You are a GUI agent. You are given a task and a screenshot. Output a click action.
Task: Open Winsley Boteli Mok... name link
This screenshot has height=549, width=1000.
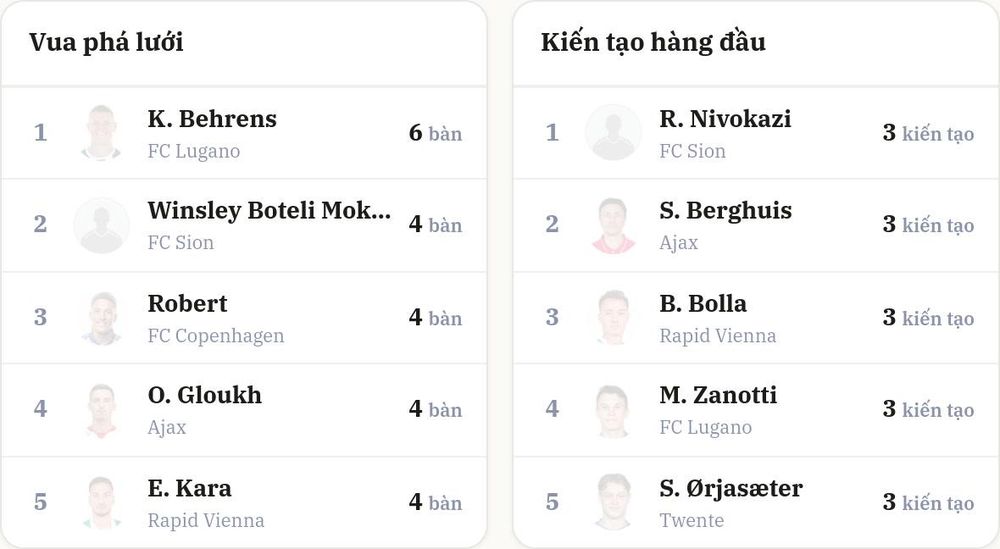(269, 210)
